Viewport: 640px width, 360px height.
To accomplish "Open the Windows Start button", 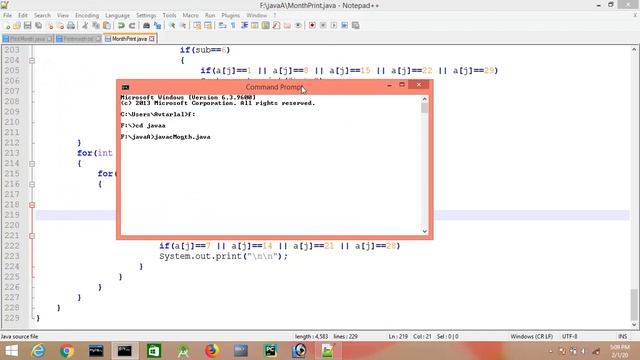I will (x=11, y=351).
